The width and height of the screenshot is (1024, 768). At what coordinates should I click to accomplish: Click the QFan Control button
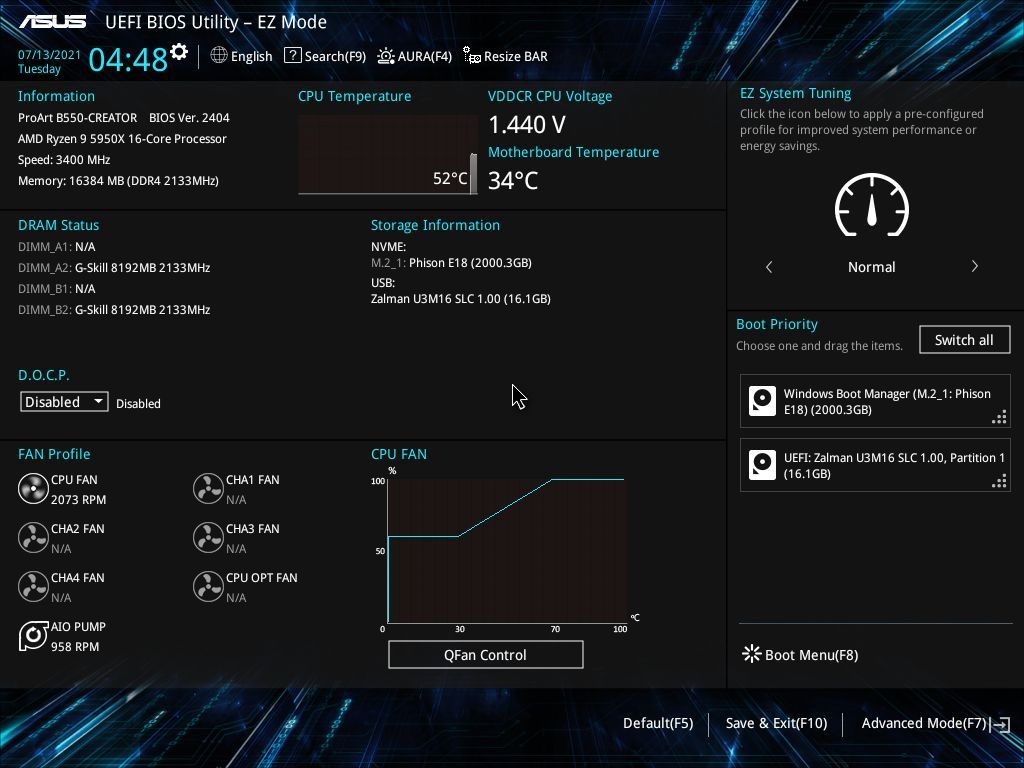[x=485, y=654]
